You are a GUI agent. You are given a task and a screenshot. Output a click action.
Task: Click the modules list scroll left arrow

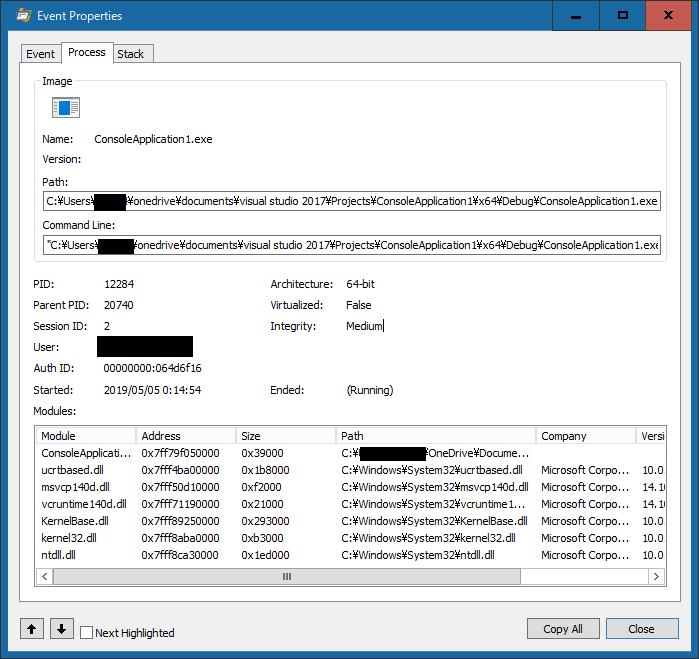coord(45,577)
